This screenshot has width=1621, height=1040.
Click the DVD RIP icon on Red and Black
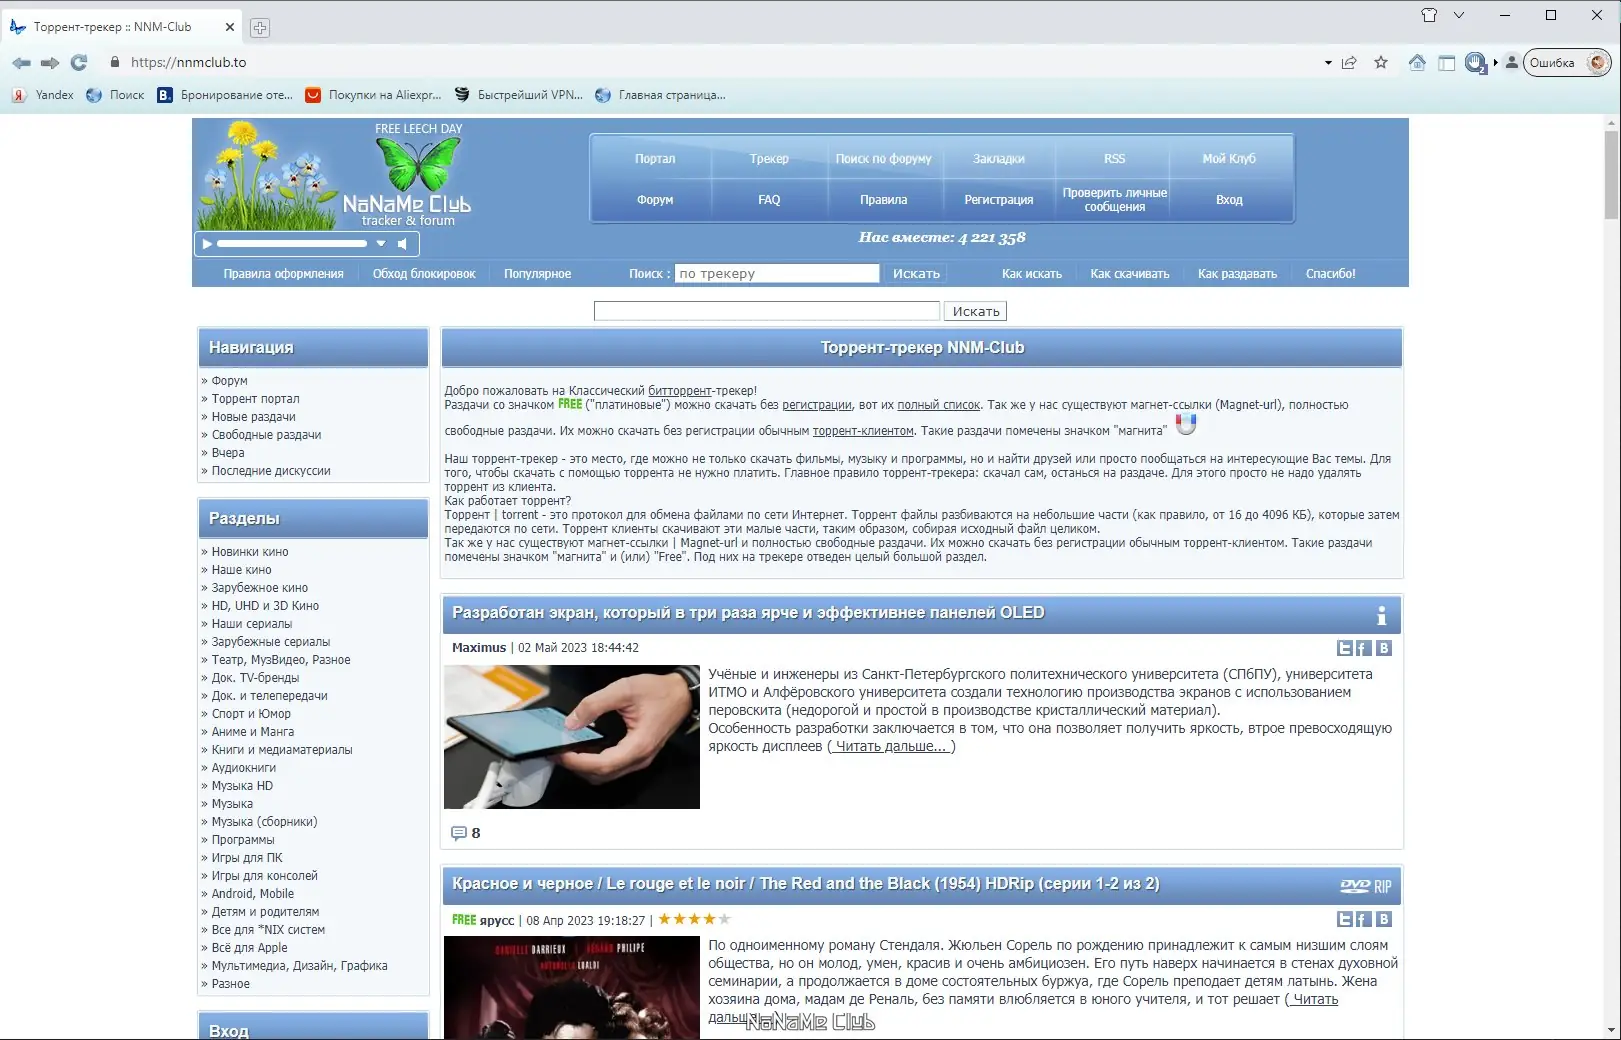[x=1366, y=886]
